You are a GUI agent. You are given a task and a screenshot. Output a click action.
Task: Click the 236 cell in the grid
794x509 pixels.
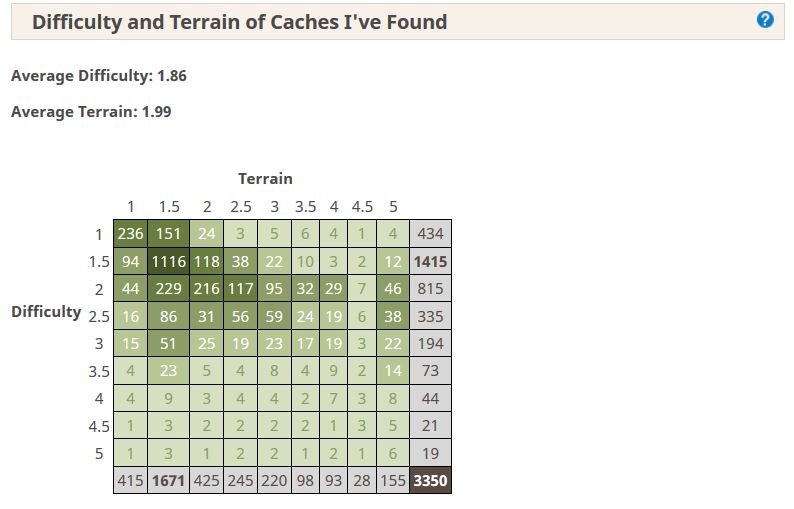(x=130, y=234)
